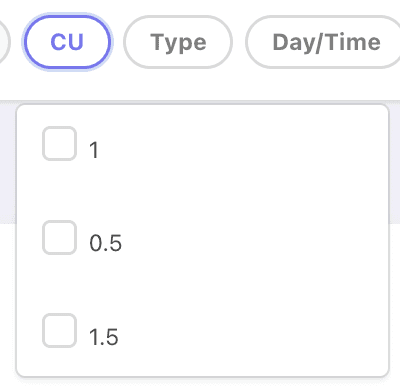Tick the 0.5 CU checkbox
400x388 pixels.
(x=59, y=237)
